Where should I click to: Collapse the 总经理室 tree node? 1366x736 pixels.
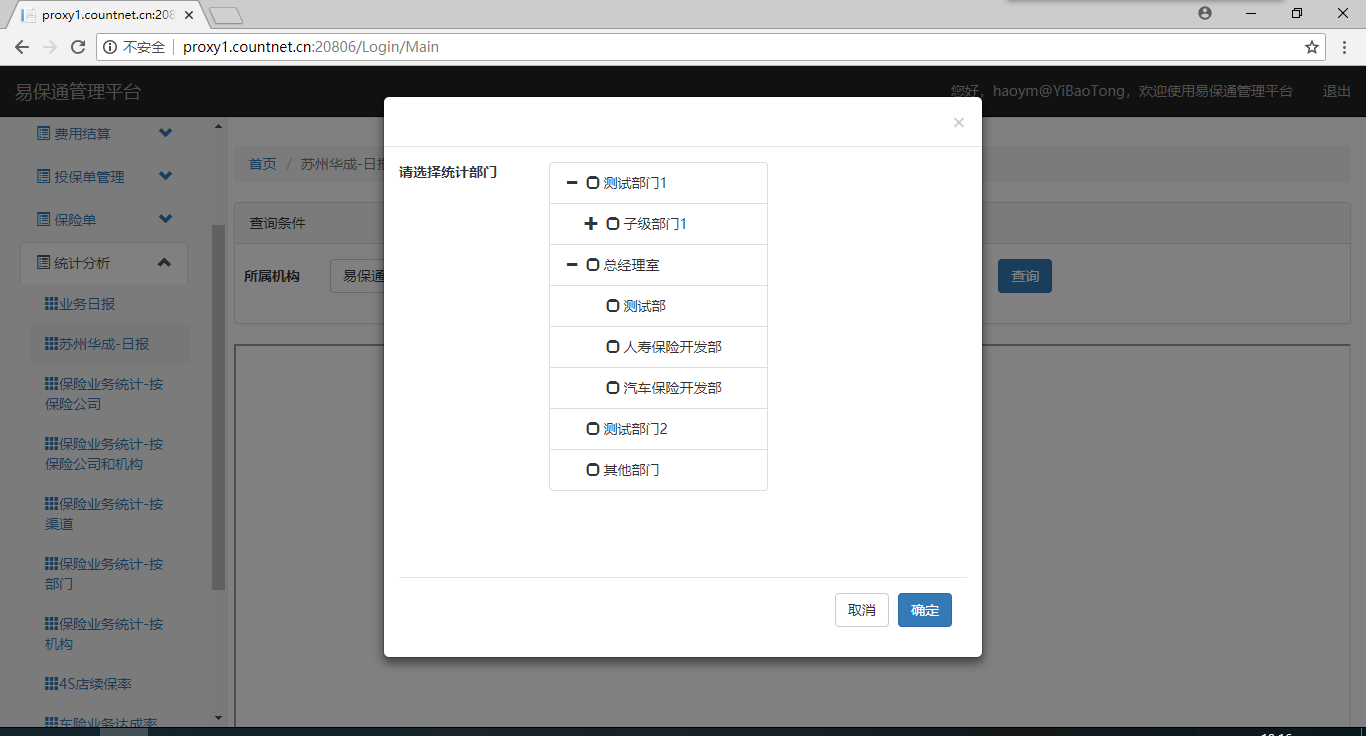[x=572, y=265]
